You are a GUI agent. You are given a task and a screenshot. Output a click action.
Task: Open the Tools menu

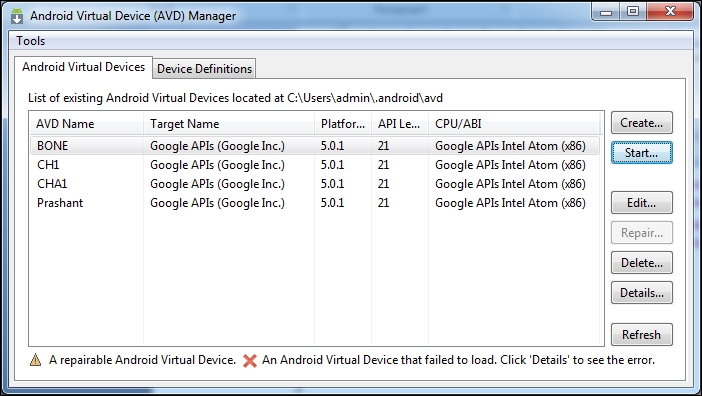[30, 41]
